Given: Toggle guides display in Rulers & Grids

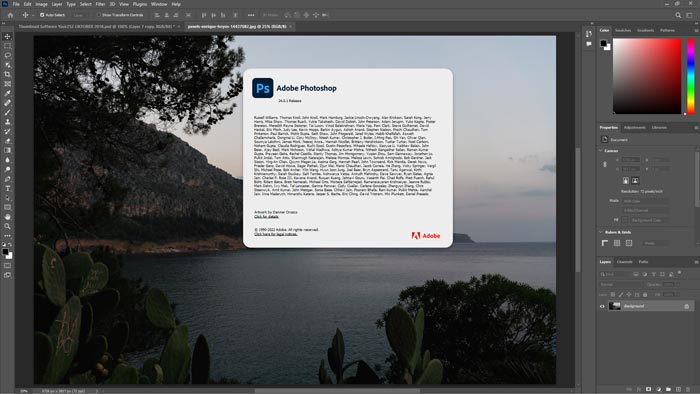Looking at the screenshot, I should point(629,243).
